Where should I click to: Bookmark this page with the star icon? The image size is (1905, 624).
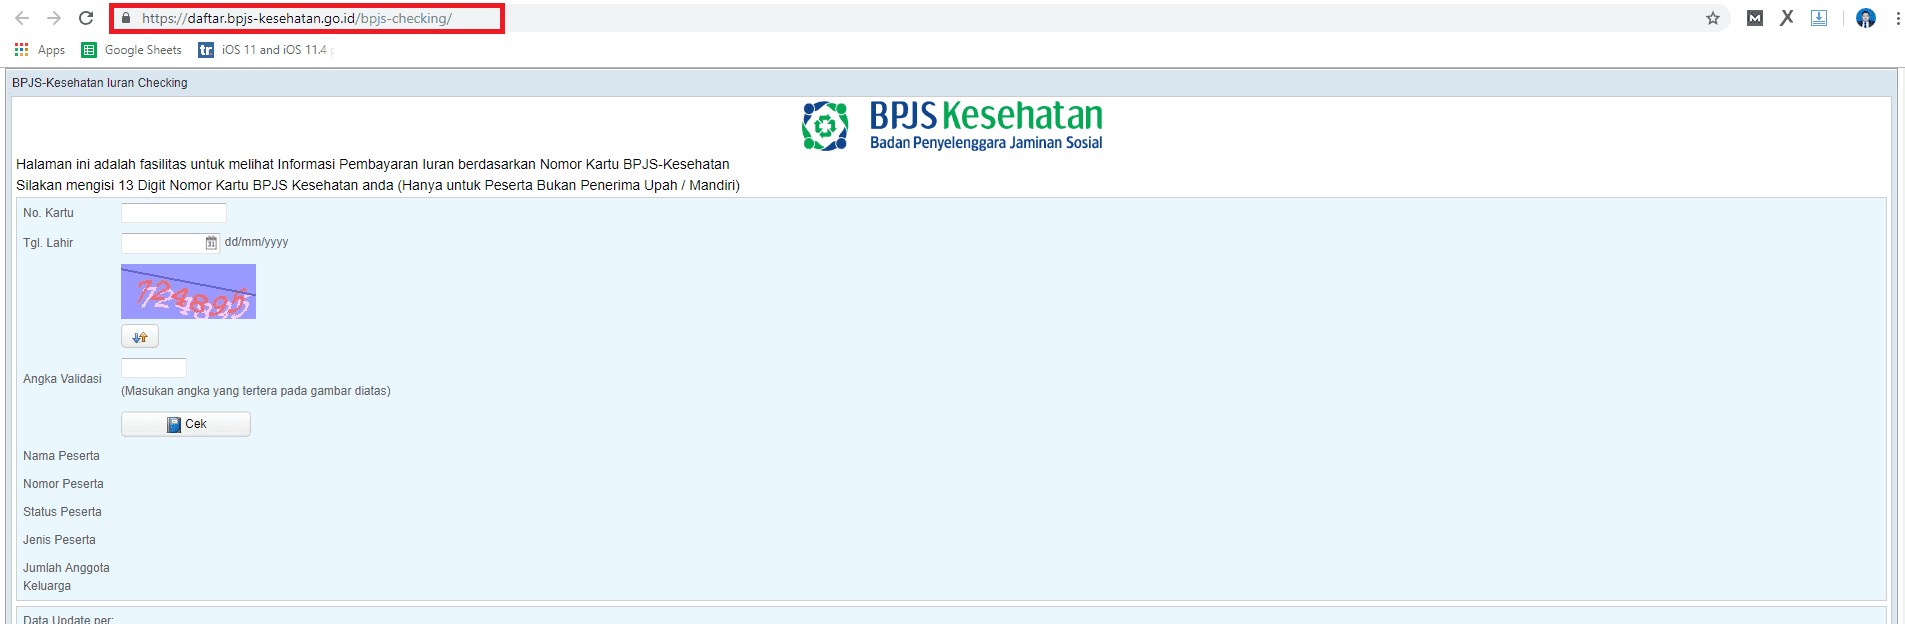tap(1713, 18)
